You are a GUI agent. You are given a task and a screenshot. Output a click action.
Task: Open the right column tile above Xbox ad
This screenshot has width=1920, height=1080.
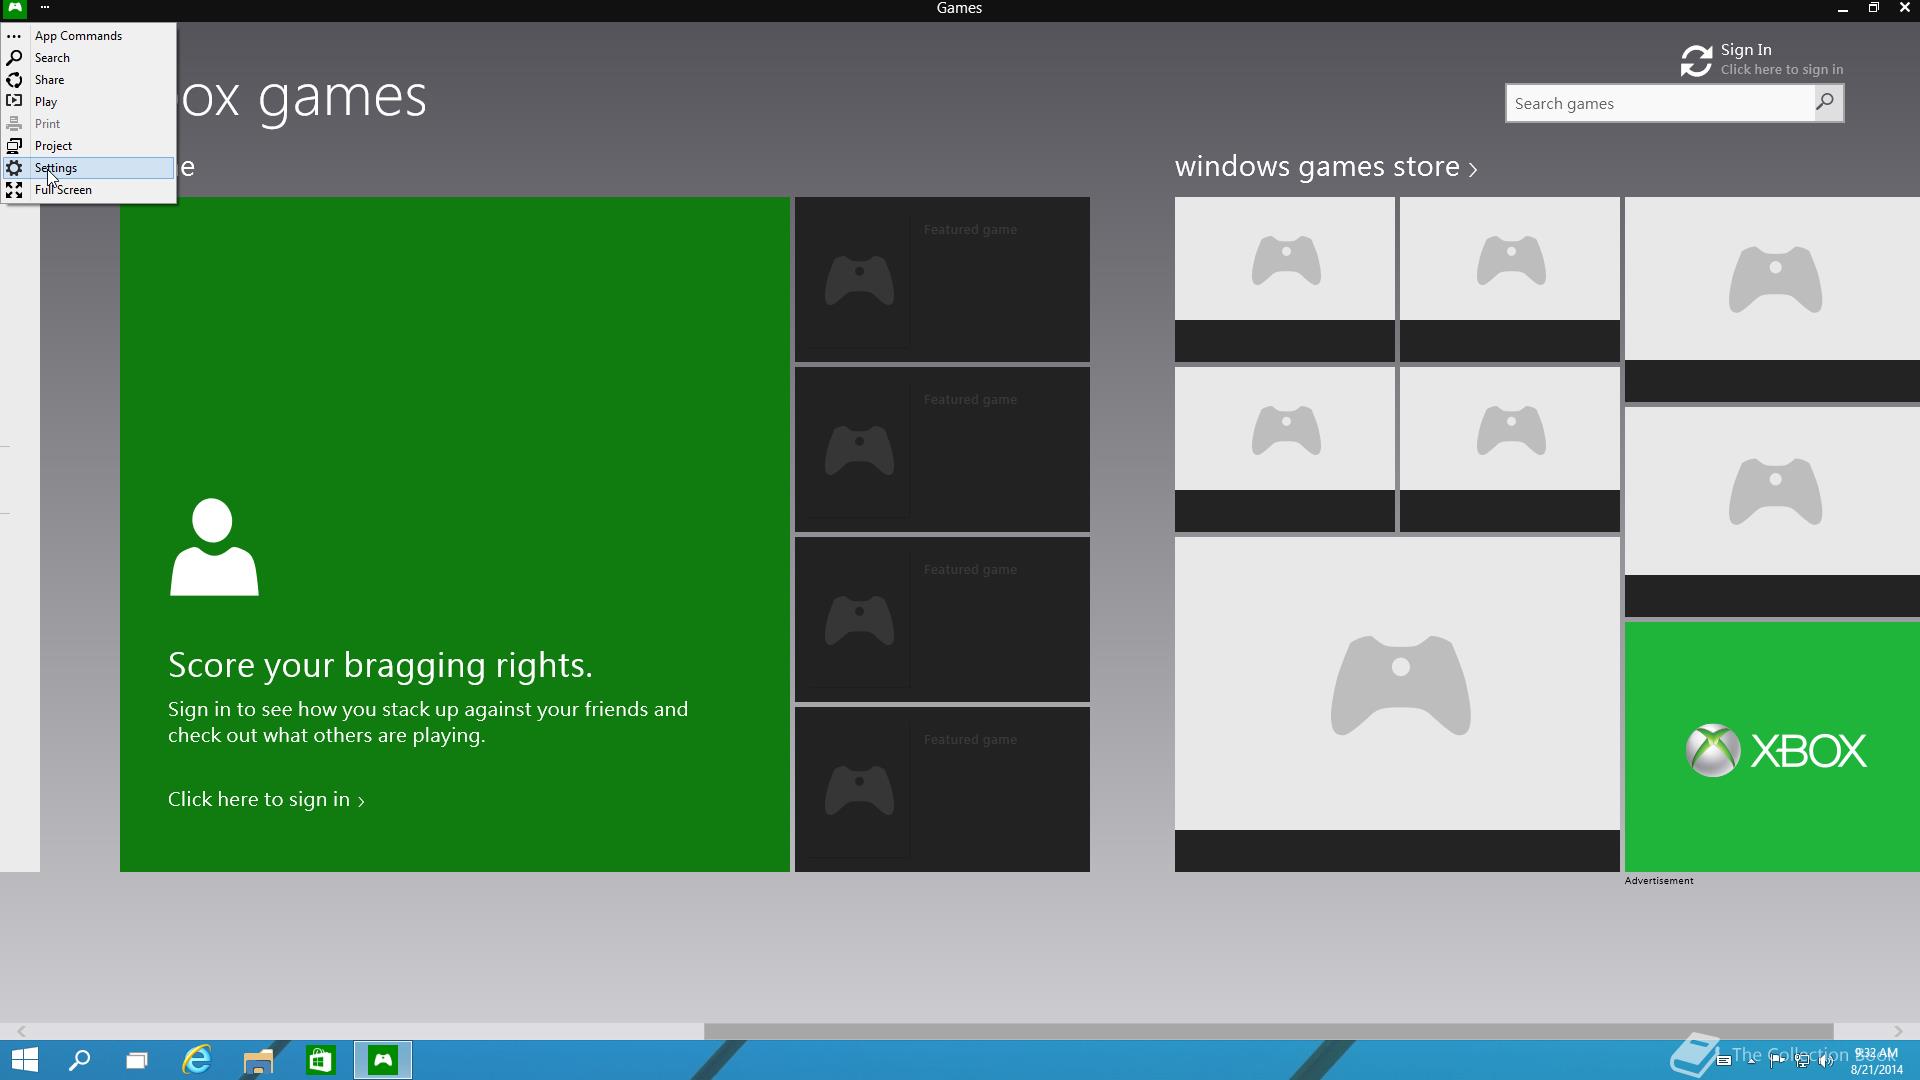pyautogui.click(x=1772, y=512)
